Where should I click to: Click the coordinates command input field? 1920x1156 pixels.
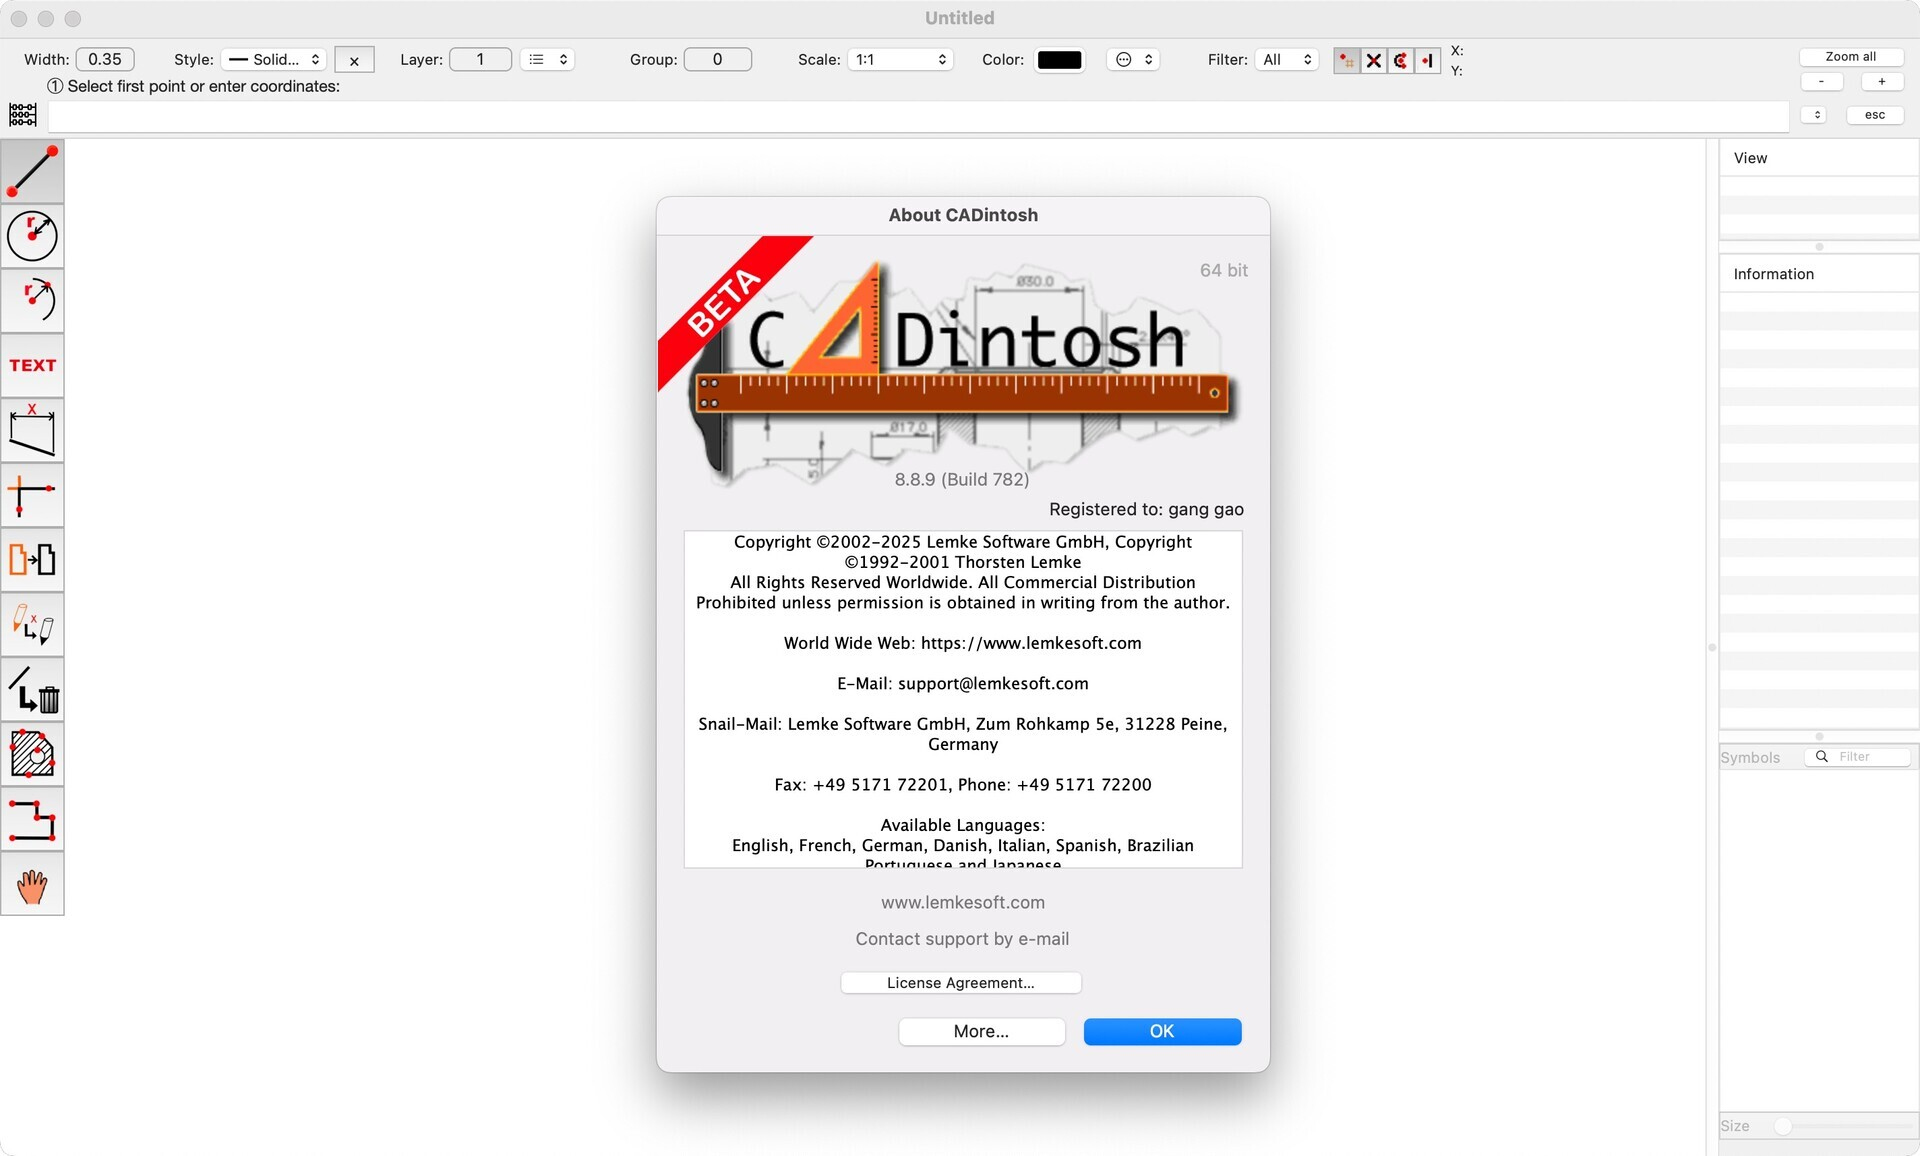[x=918, y=116]
